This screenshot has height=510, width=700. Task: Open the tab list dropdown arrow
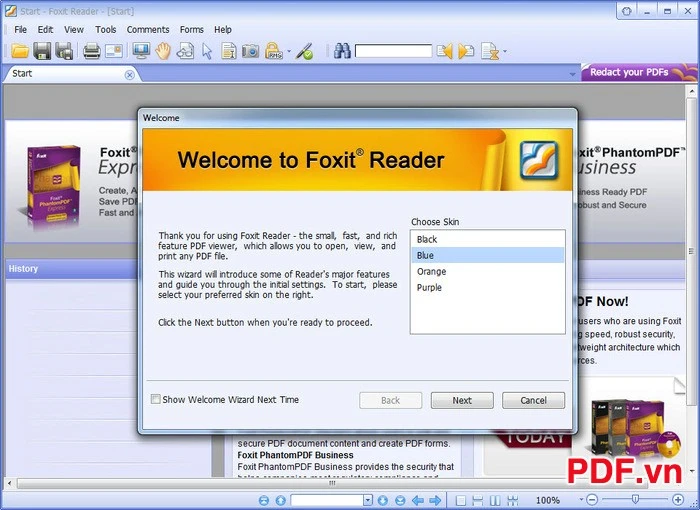(572, 75)
